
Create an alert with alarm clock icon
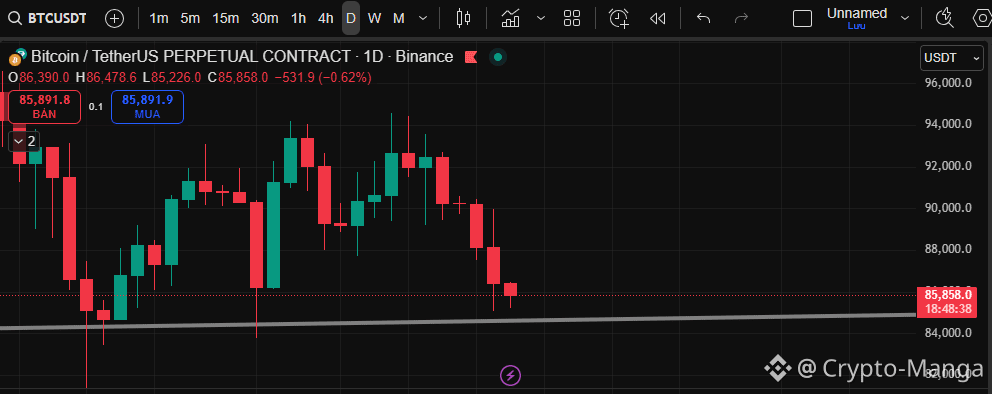tap(619, 18)
